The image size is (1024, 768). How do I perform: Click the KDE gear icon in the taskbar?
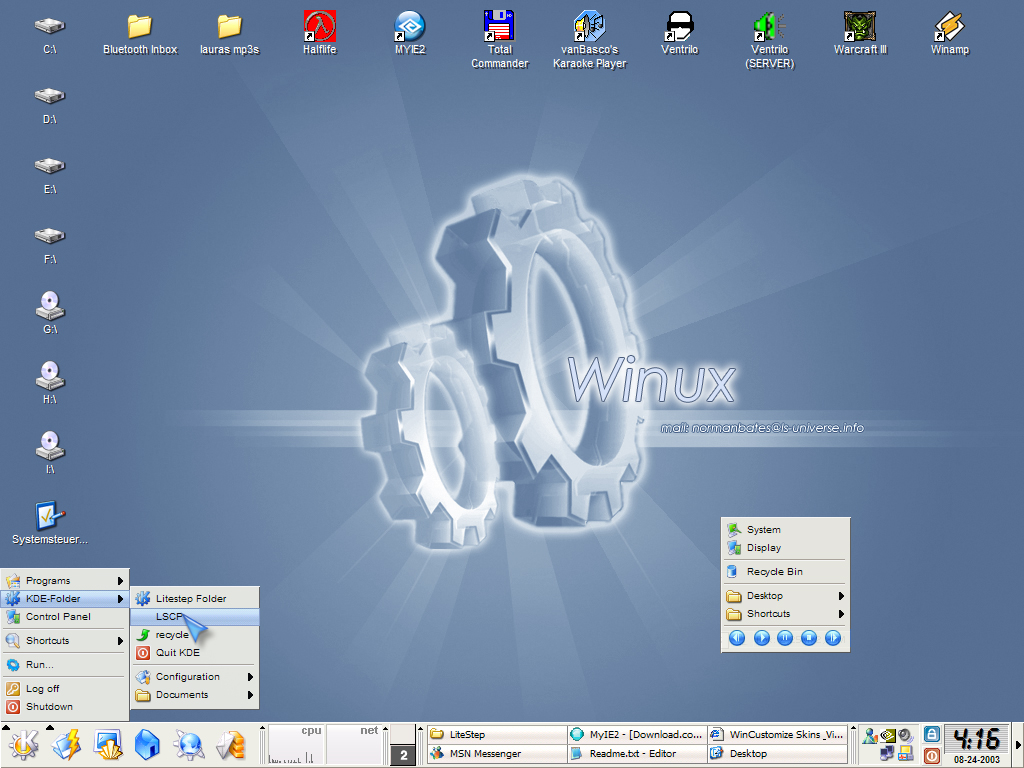coord(22,744)
